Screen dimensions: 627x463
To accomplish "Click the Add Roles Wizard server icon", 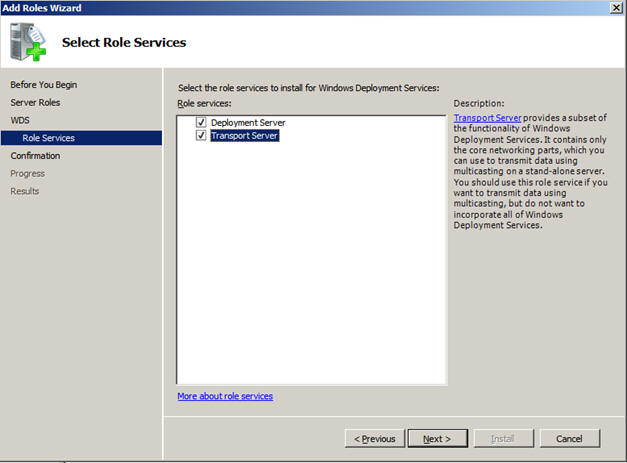I will click(28, 42).
